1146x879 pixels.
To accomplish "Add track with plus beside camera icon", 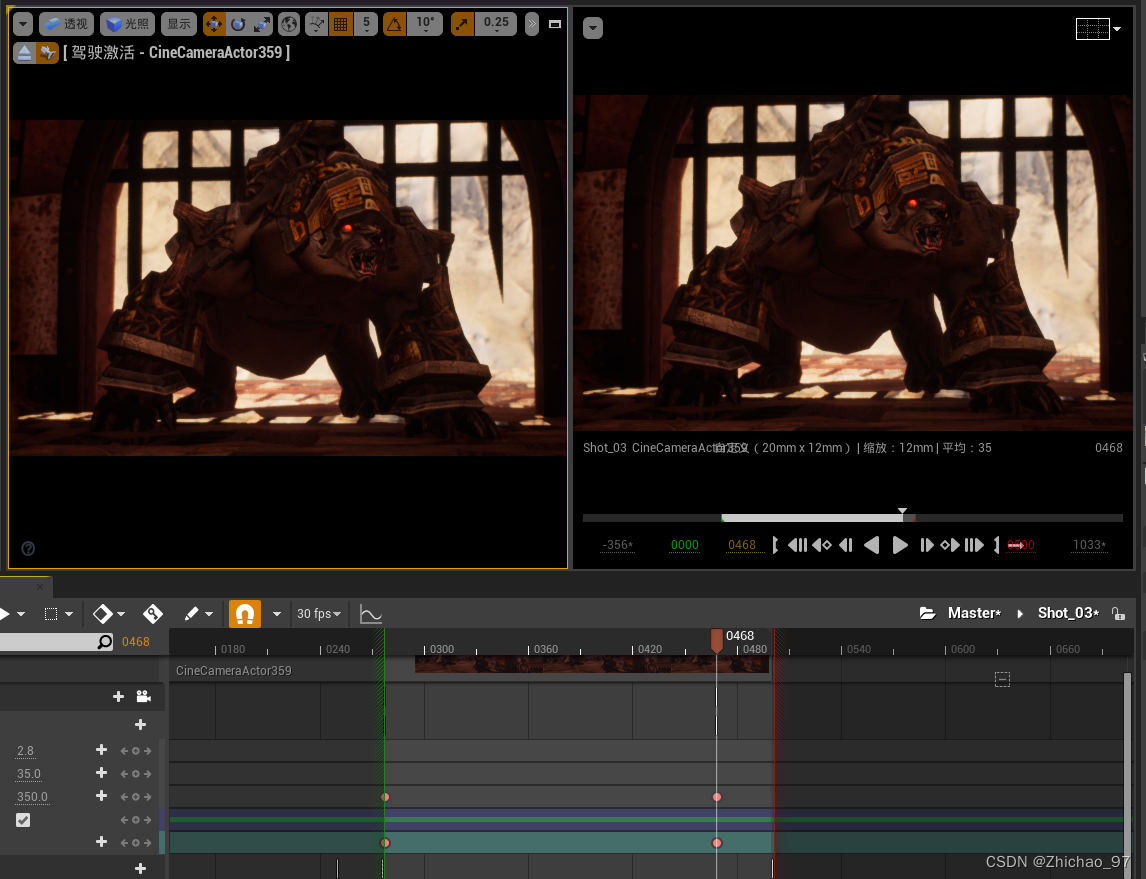I will pos(118,696).
